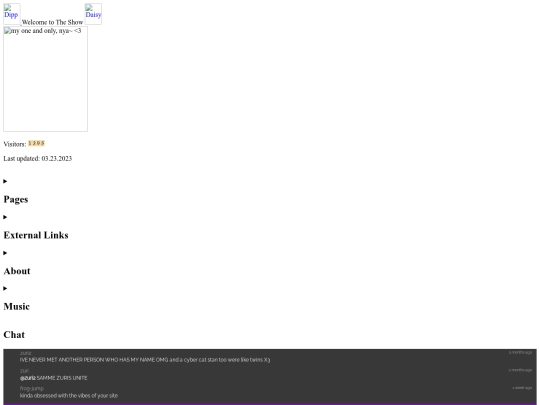
Task: Select the Chat heading
Action: point(14,335)
